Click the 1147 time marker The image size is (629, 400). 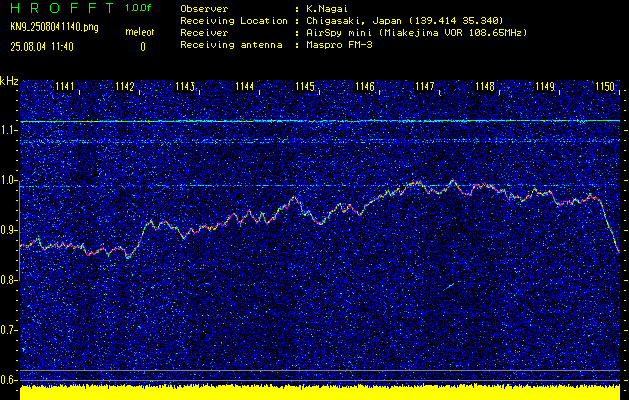(x=425, y=86)
